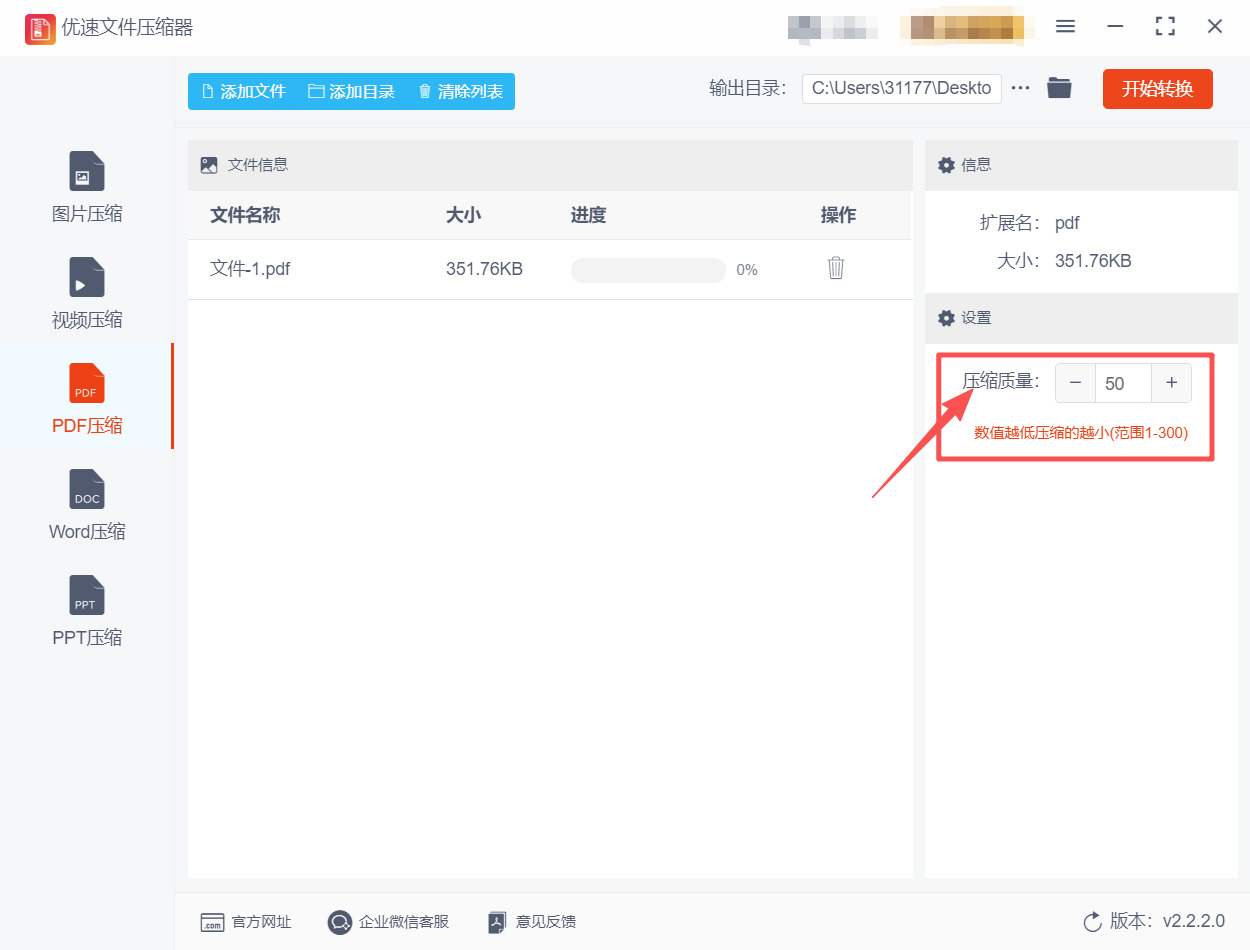Clear the list with 清除列表
Viewport: 1250px width, 950px height.
[460, 90]
